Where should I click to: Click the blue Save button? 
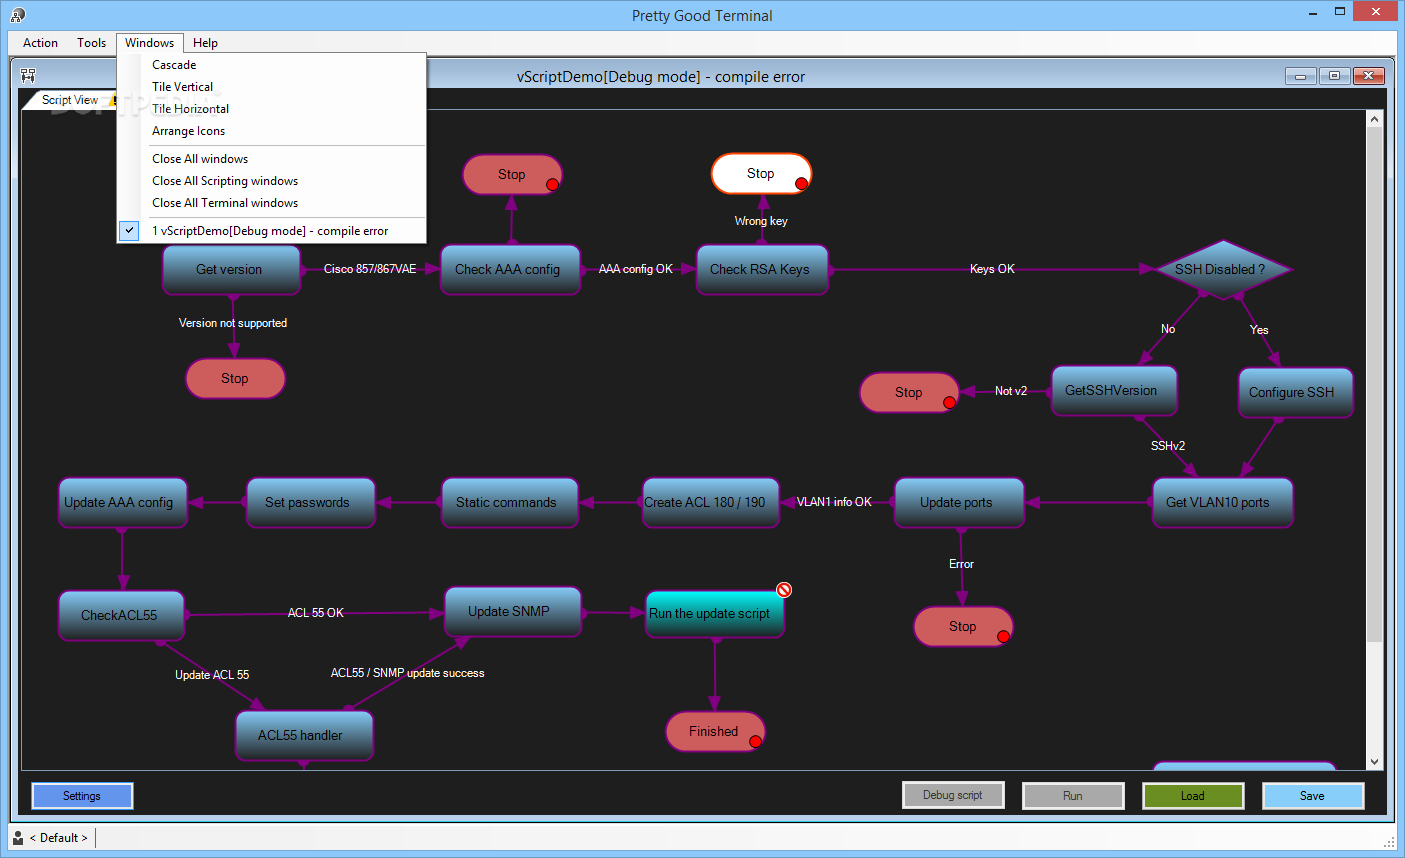(x=1313, y=796)
